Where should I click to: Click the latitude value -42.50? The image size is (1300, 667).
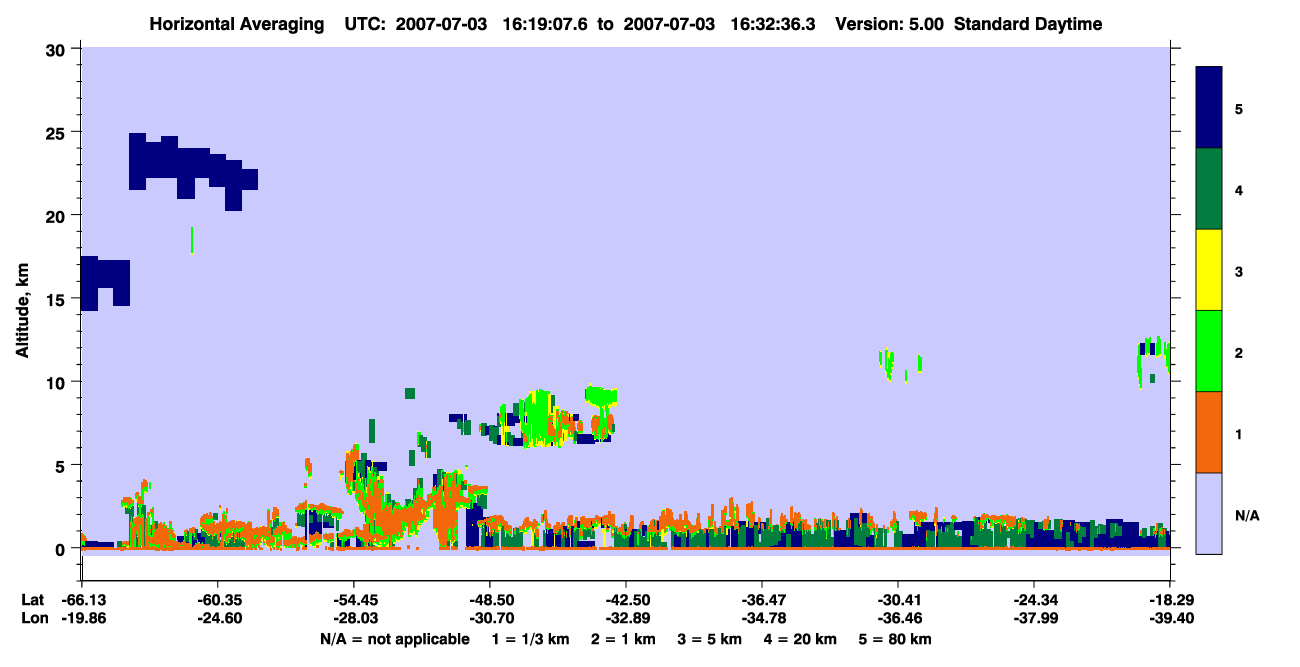click(x=626, y=600)
